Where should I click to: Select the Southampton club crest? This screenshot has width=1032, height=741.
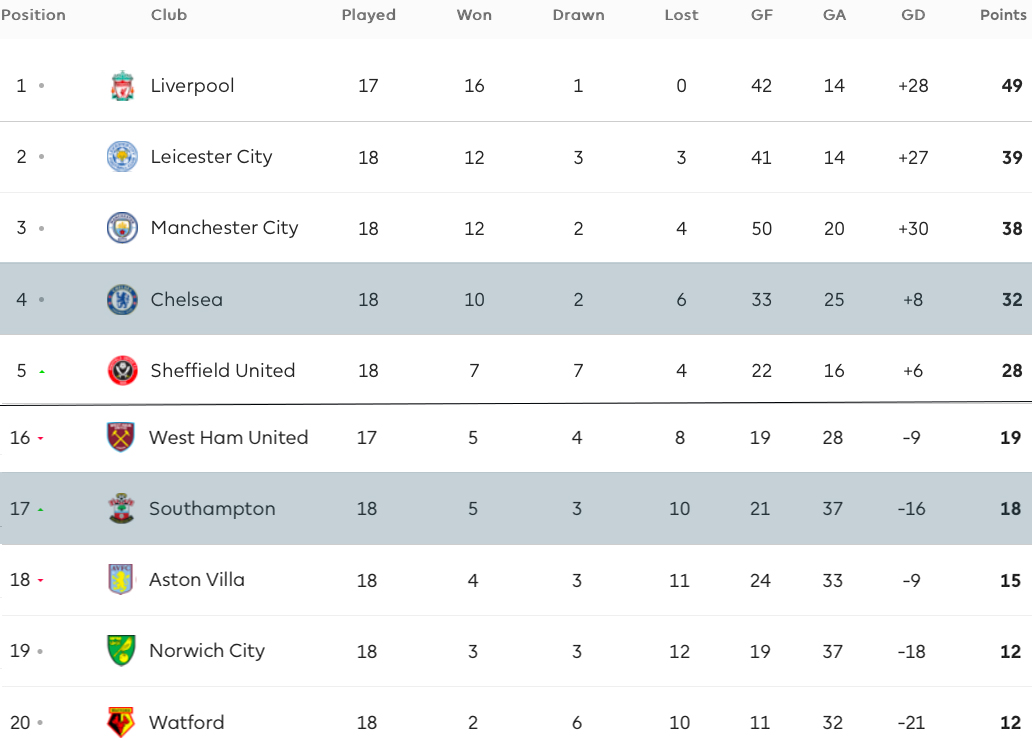tap(121, 509)
